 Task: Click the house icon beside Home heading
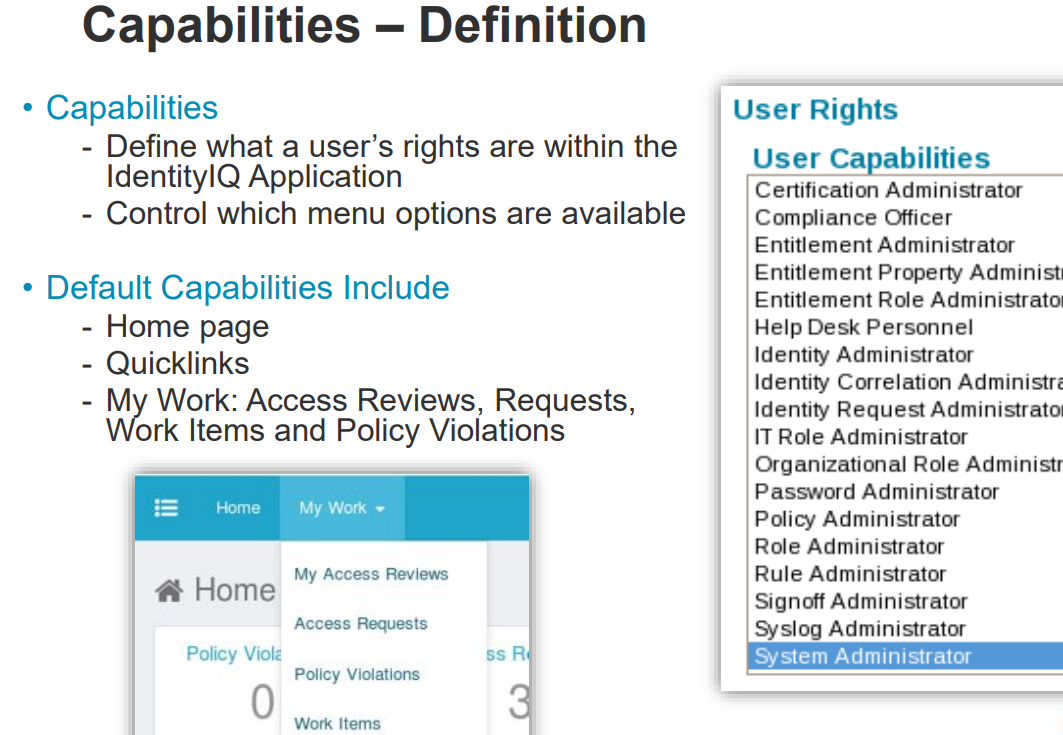coord(169,591)
